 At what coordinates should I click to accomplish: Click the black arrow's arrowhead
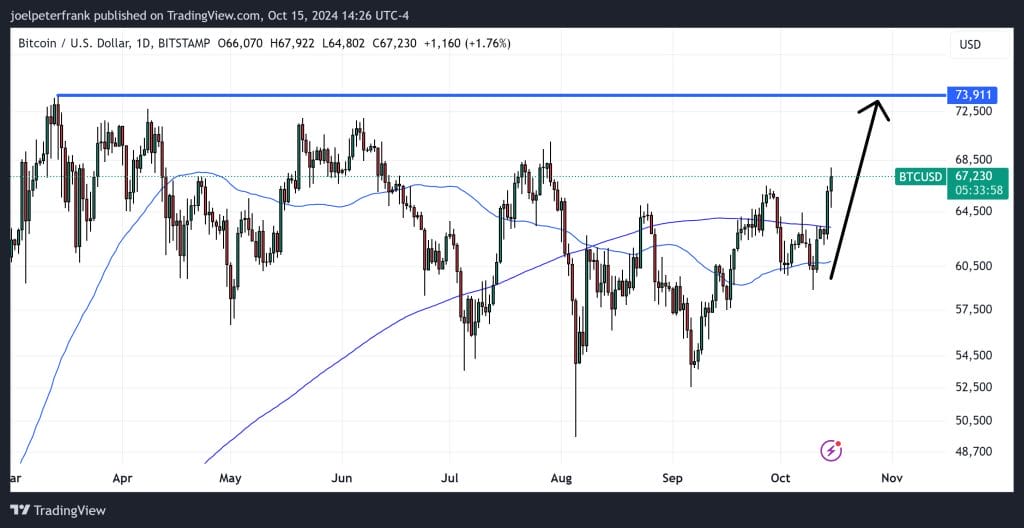point(877,108)
